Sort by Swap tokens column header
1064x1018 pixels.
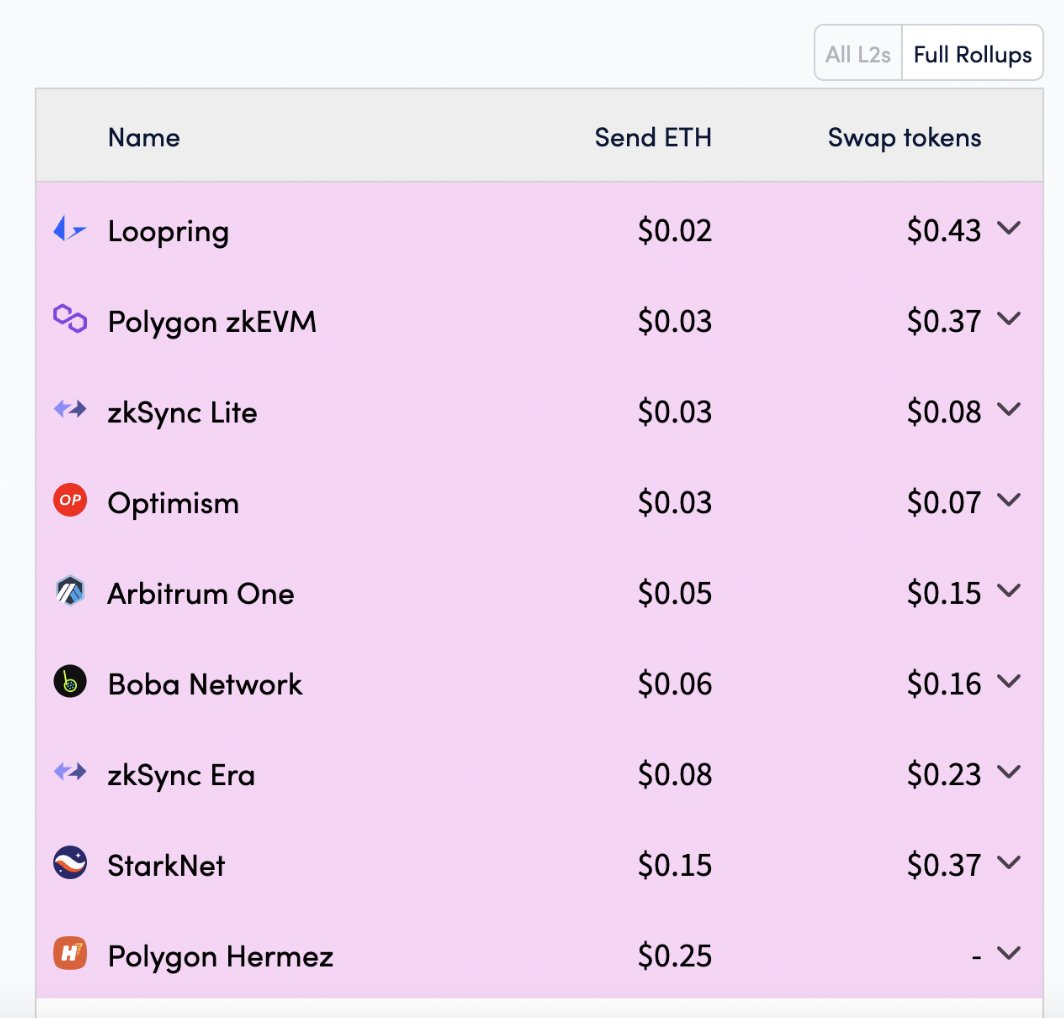(x=905, y=138)
